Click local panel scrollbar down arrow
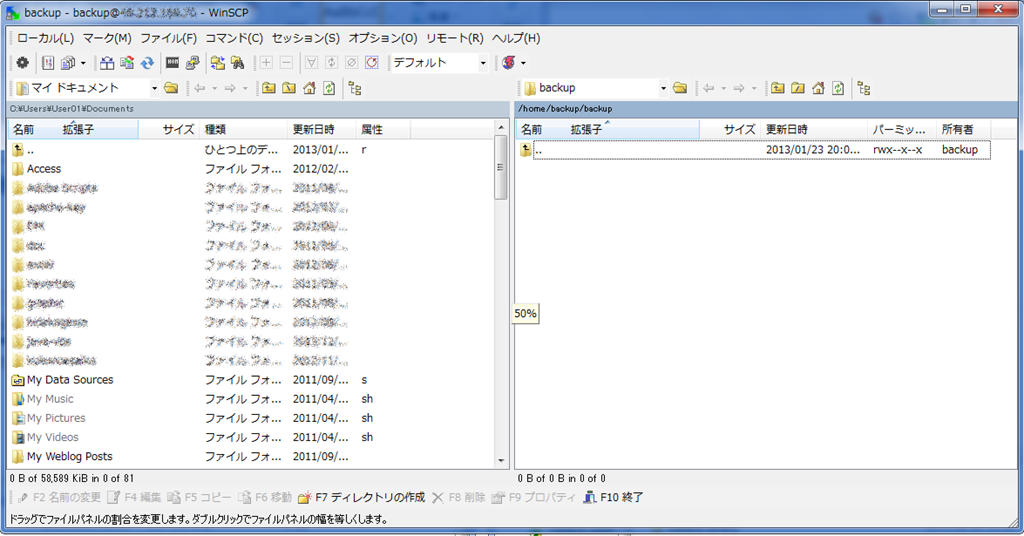This screenshot has height=536, width=1024. pyautogui.click(x=501, y=461)
